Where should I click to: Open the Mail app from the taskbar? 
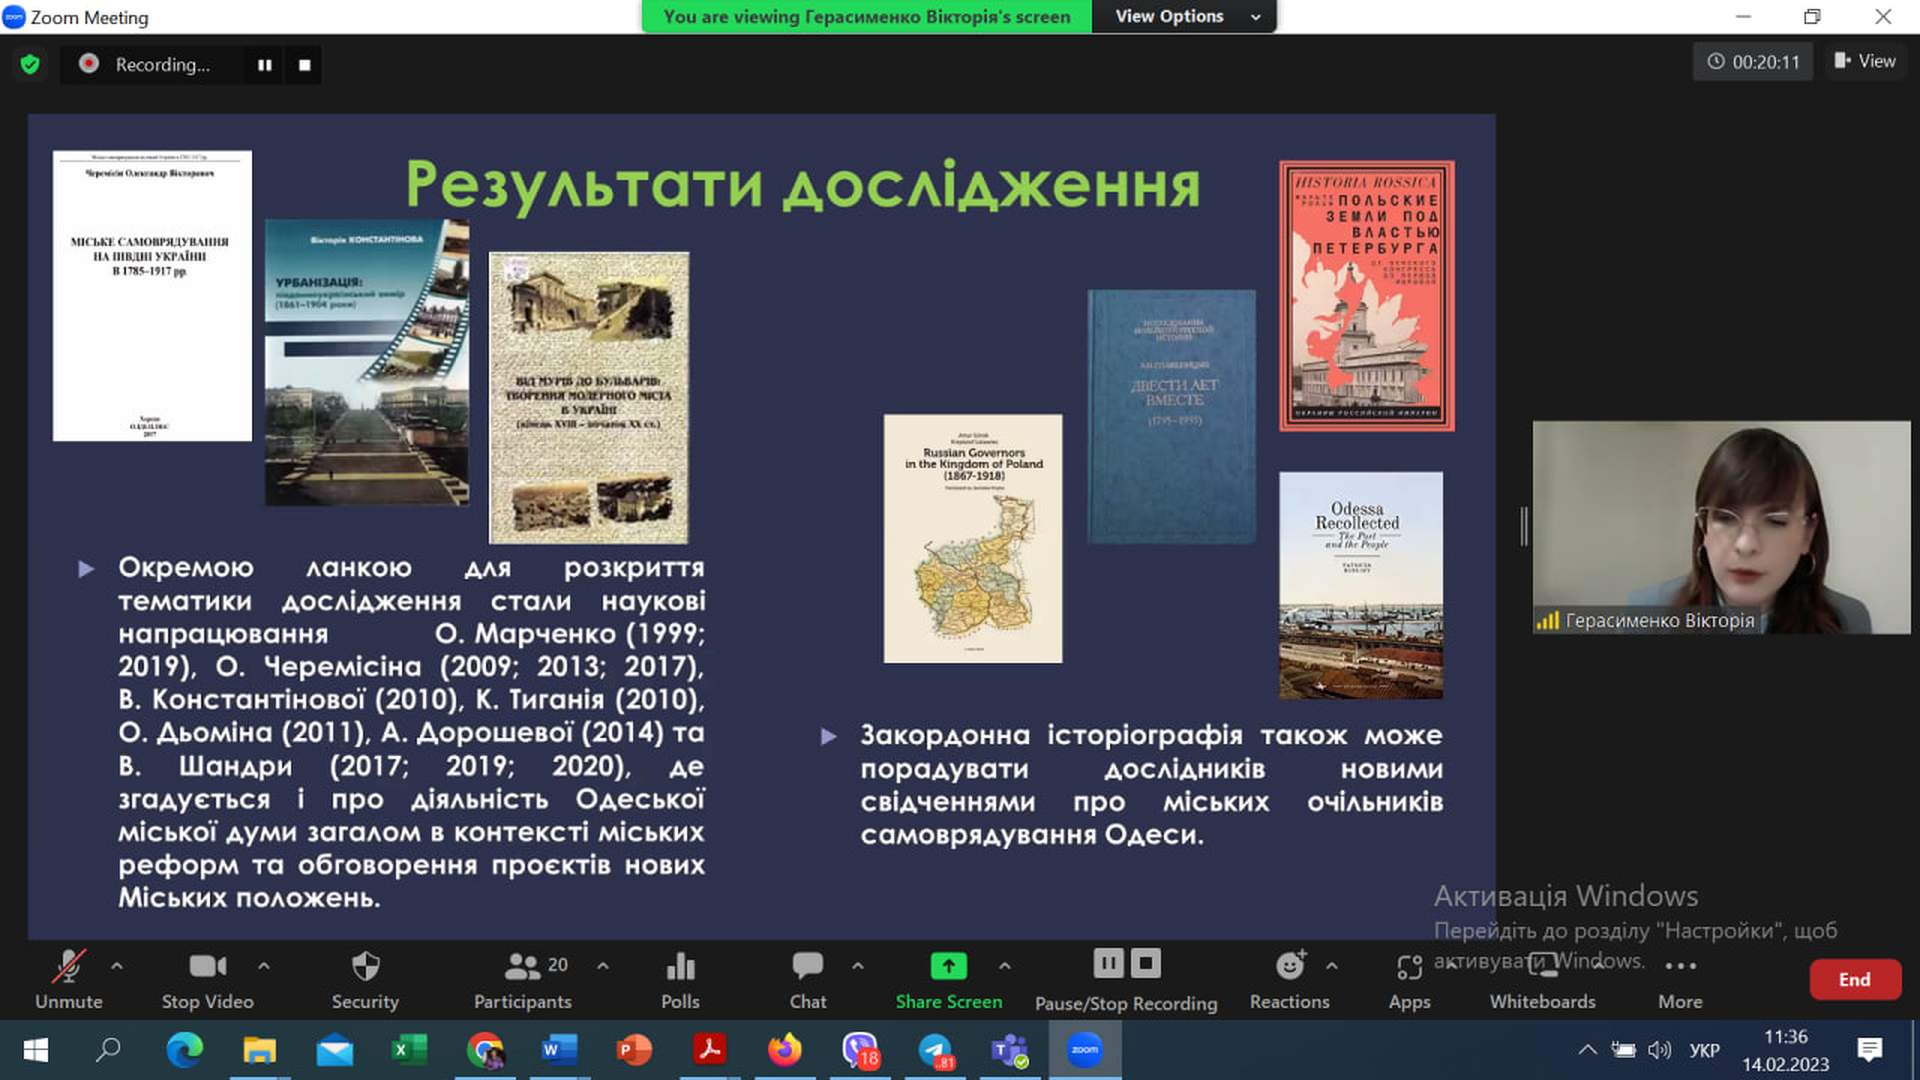(x=335, y=1050)
